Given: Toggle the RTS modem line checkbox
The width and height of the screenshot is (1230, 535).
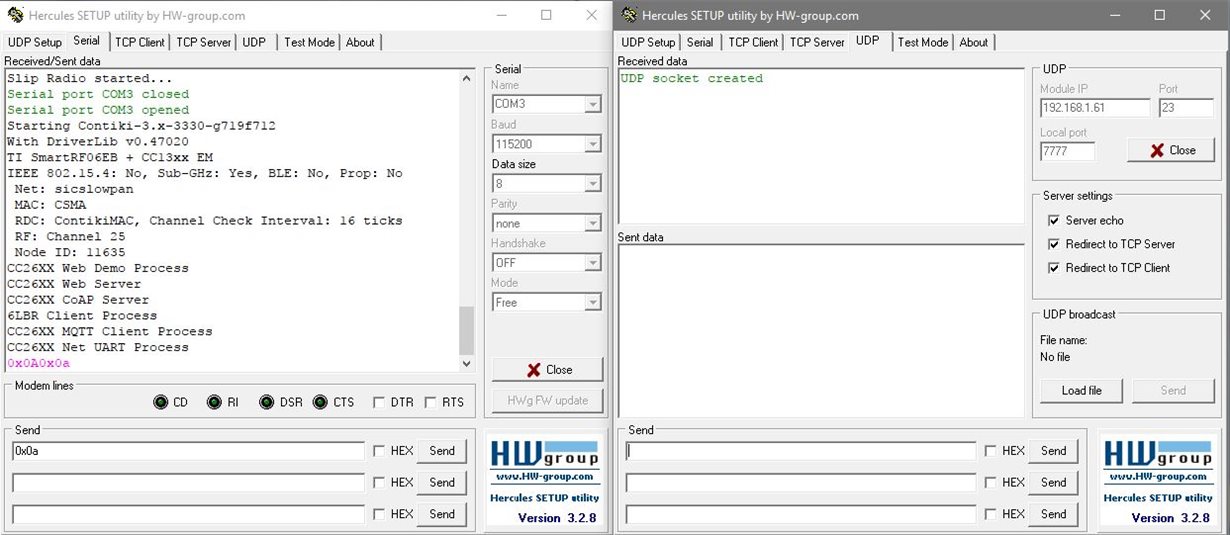Looking at the screenshot, I should [x=430, y=402].
